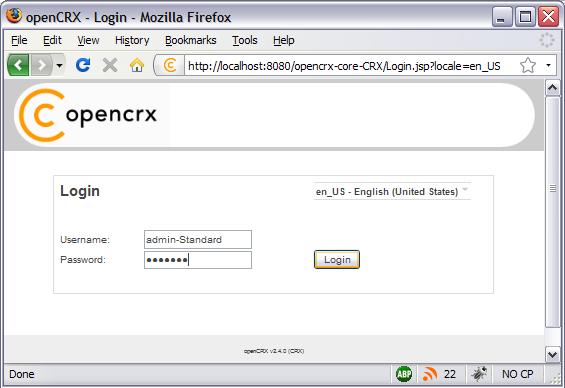Image resolution: width=565 pixels, height=388 pixels.
Task: Click into the Username input field
Action: tap(198, 240)
